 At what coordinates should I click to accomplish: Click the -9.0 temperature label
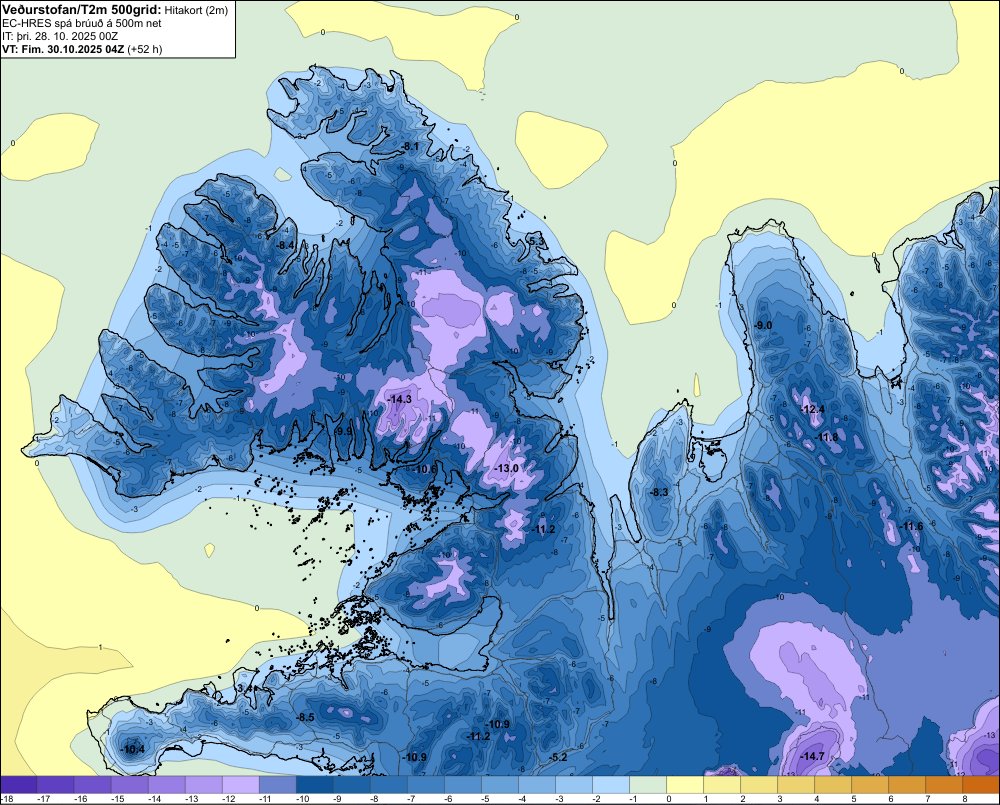tap(763, 325)
